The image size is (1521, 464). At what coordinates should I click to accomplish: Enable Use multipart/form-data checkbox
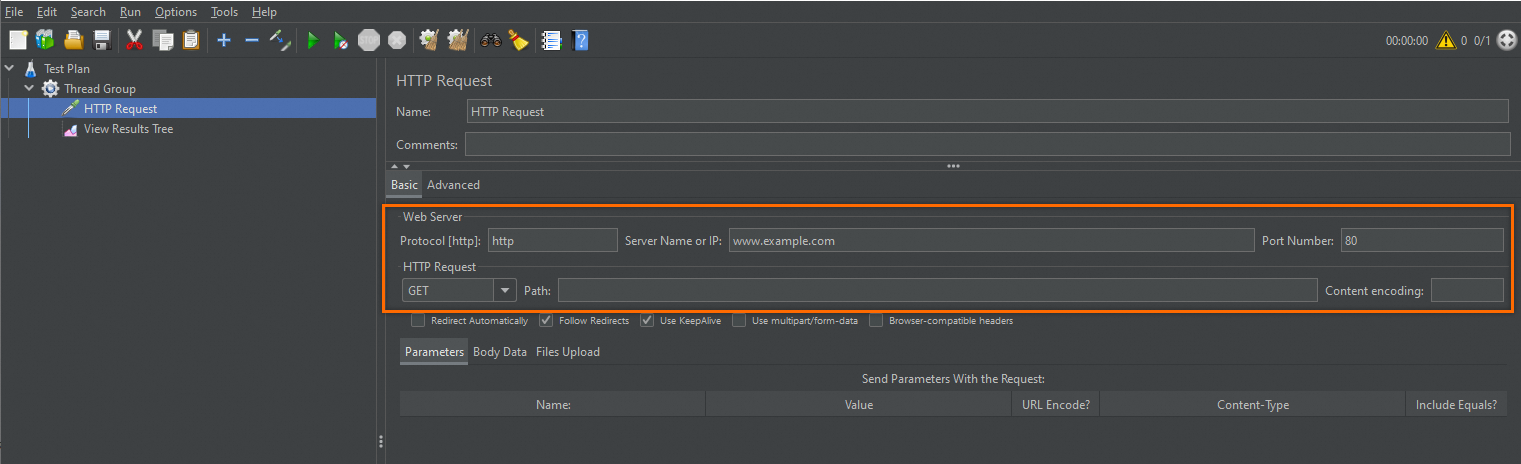[739, 321]
